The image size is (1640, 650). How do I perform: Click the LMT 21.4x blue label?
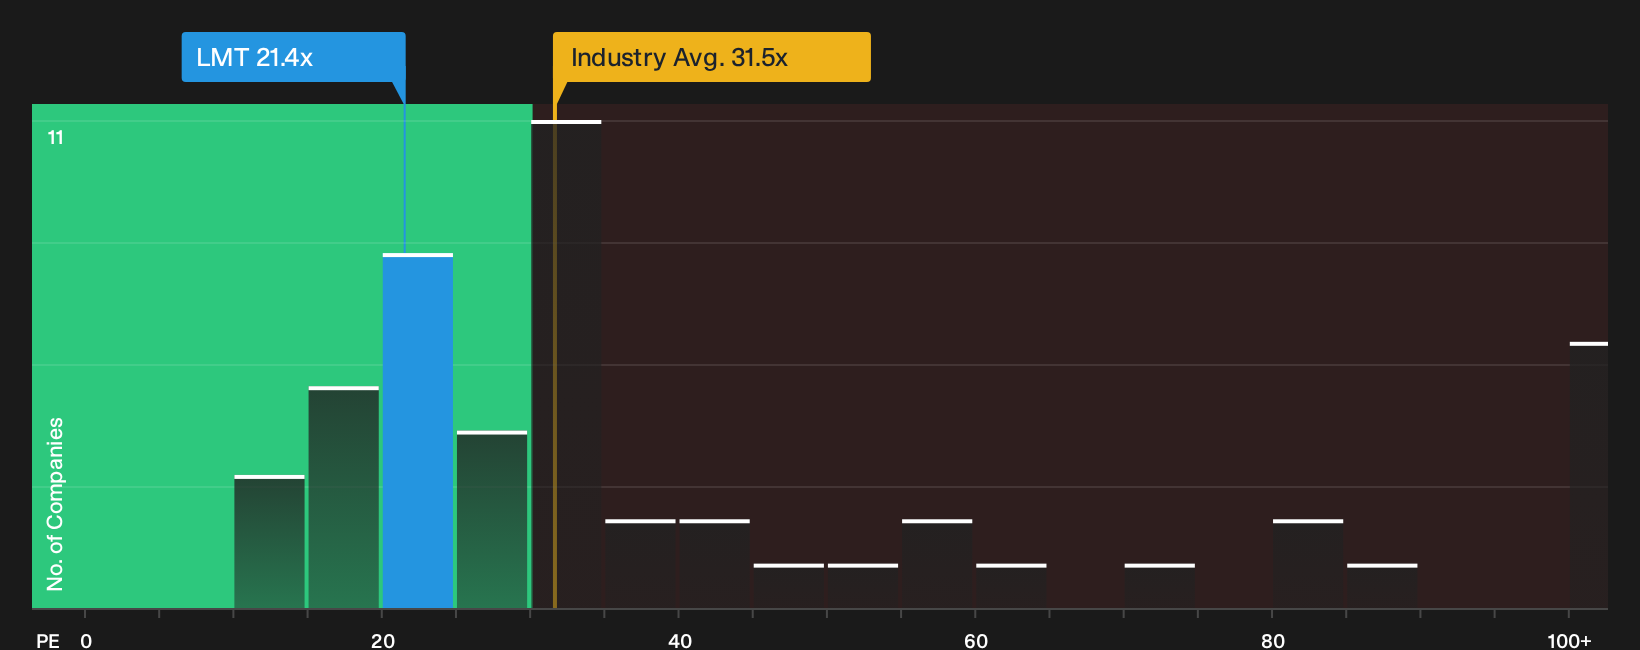click(x=293, y=57)
